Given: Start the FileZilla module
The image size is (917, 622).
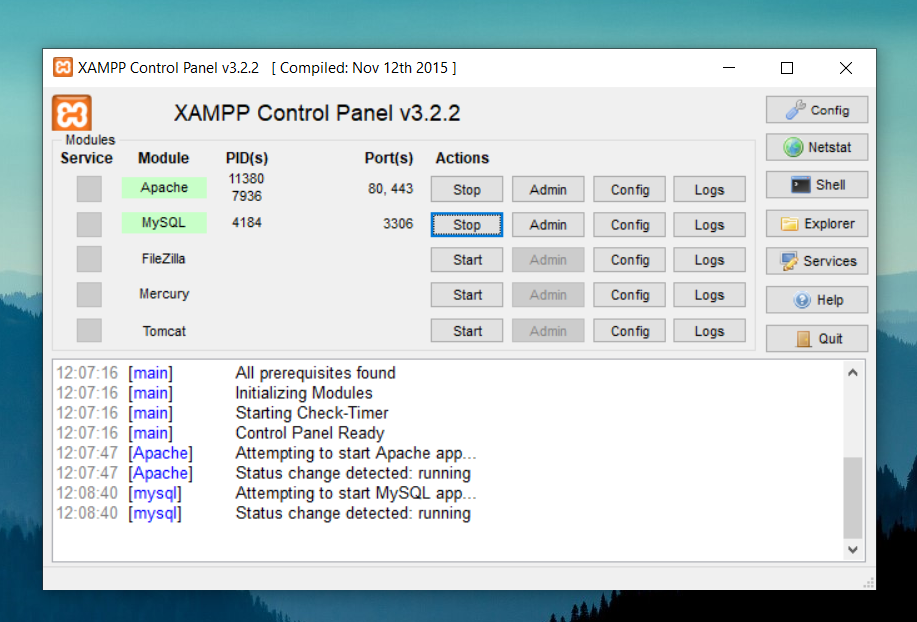Looking at the screenshot, I should pos(466,259).
